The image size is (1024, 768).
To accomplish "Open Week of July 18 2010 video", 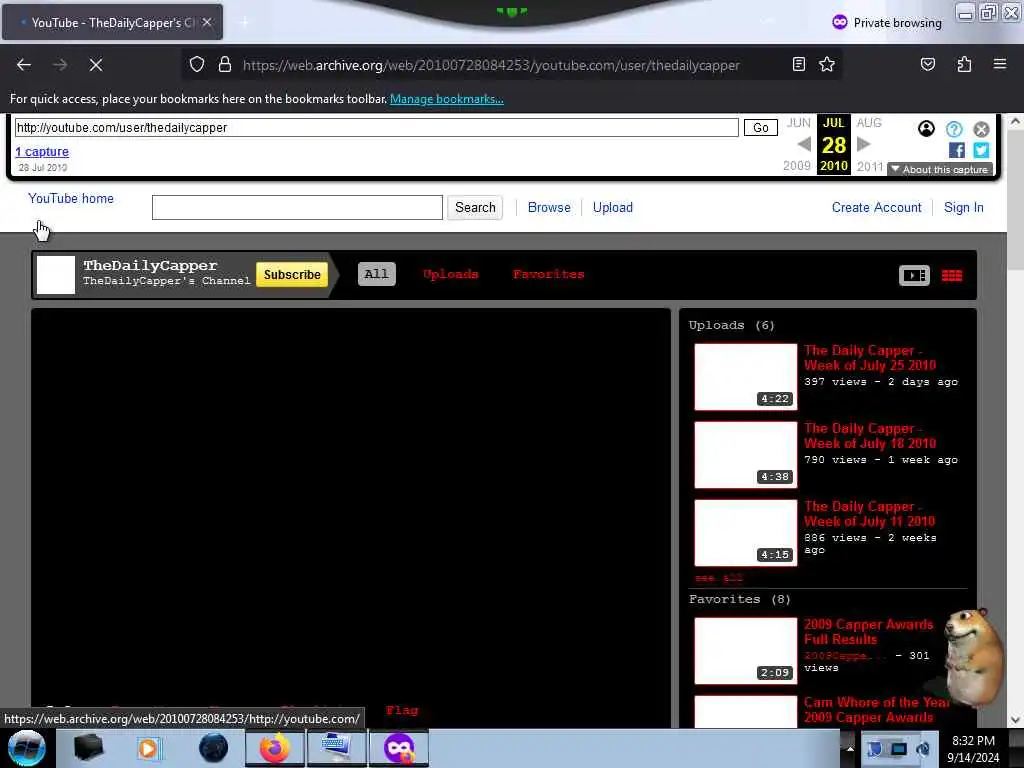I will tap(870, 436).
